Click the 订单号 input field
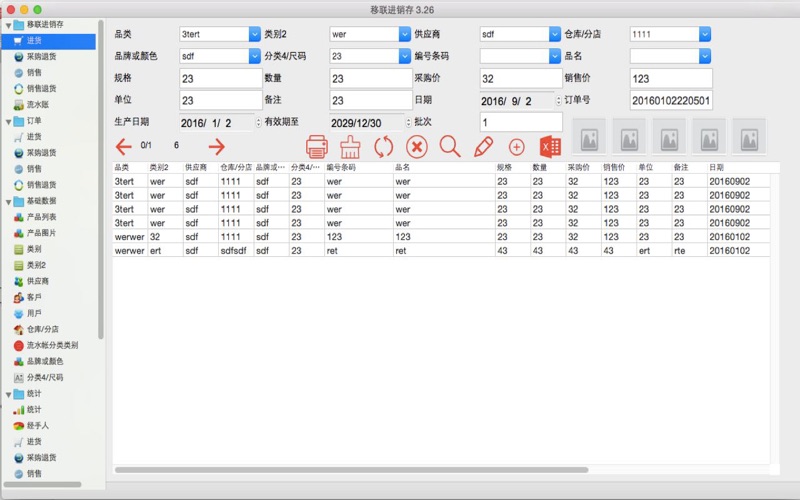The image size is (800, 500). point(670,100)
